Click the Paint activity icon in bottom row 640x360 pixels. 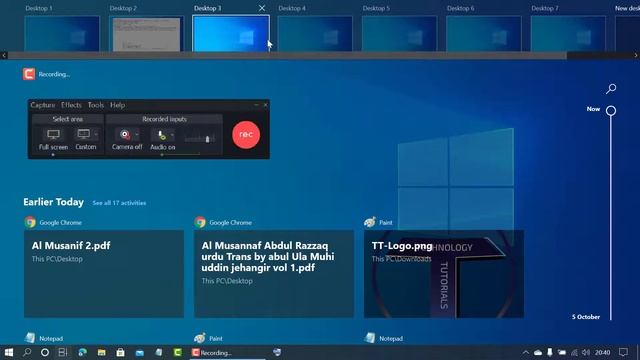click(200, 338)
